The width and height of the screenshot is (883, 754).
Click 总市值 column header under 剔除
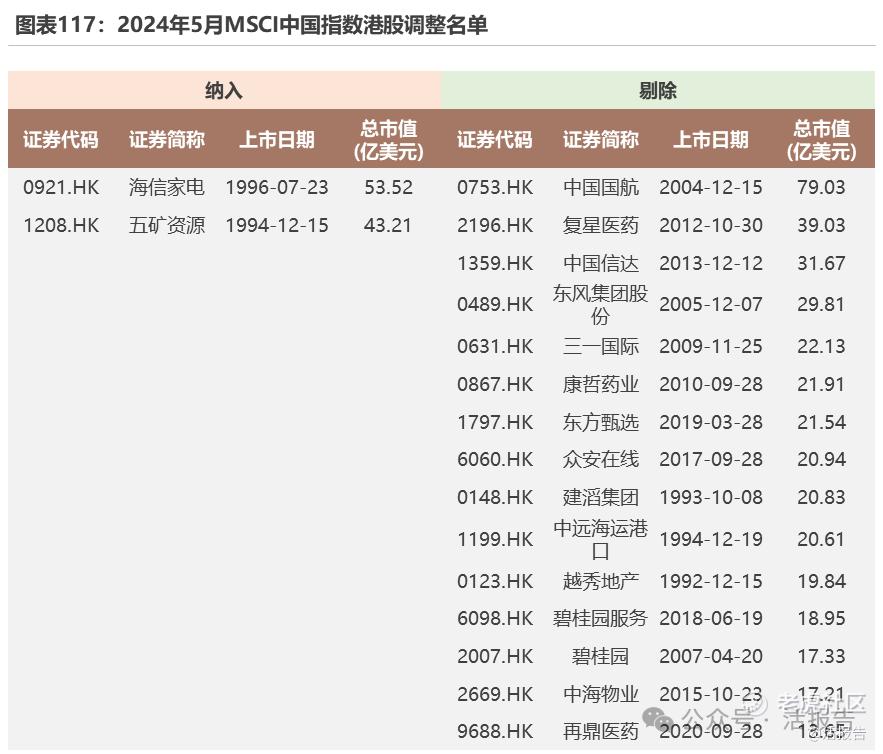pyautogui.click(x=822, y=140)
